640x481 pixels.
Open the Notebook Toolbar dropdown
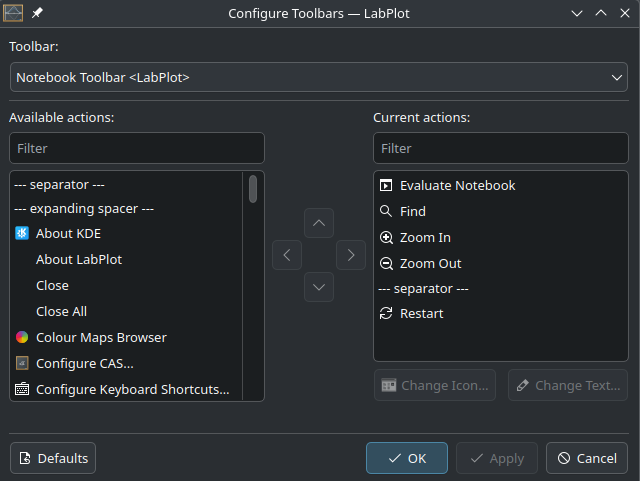pos(319,77)
